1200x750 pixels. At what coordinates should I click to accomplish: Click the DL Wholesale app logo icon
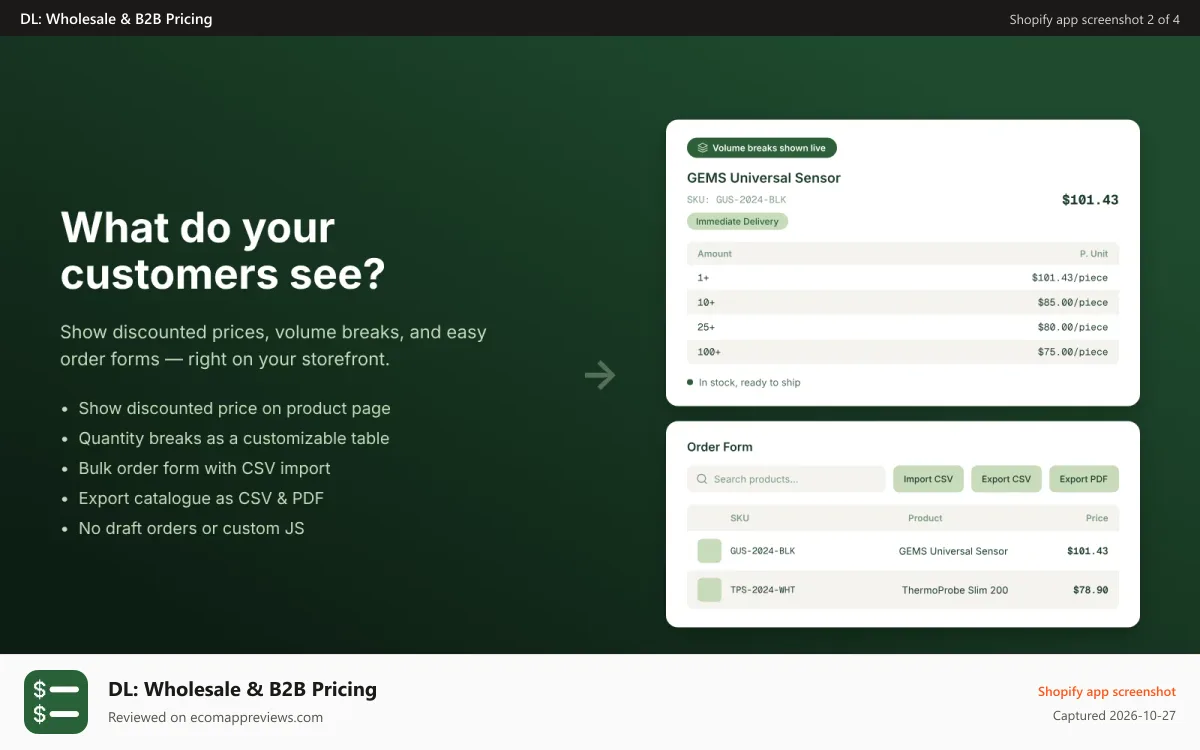click(56, 702)
